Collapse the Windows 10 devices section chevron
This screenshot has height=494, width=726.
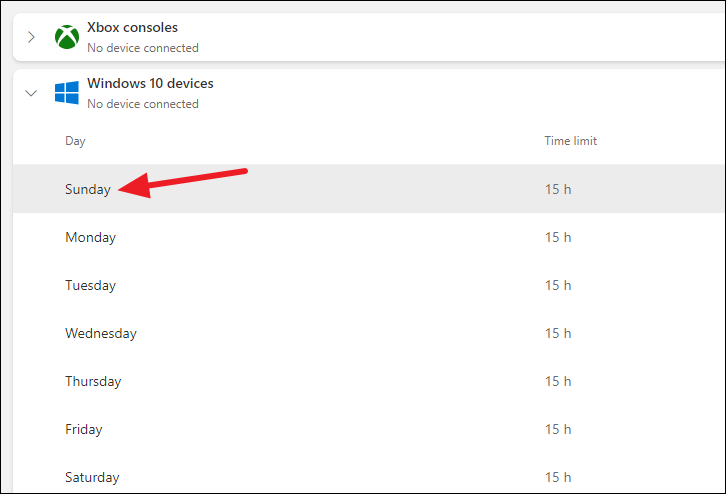(31, 93)
